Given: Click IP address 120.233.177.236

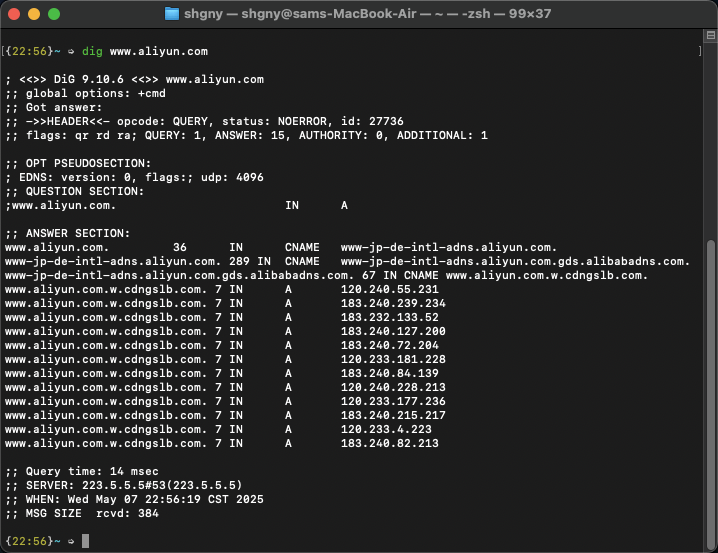Looking at the screenshot, I should coord(393,401).
